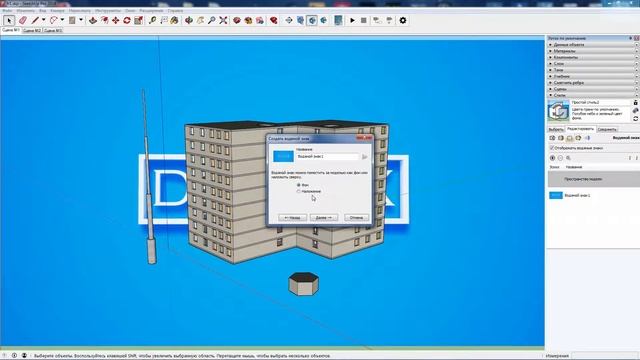Expand the "Сцены" tray section
This screenshot has width=640, height=360.
(593, 89)
